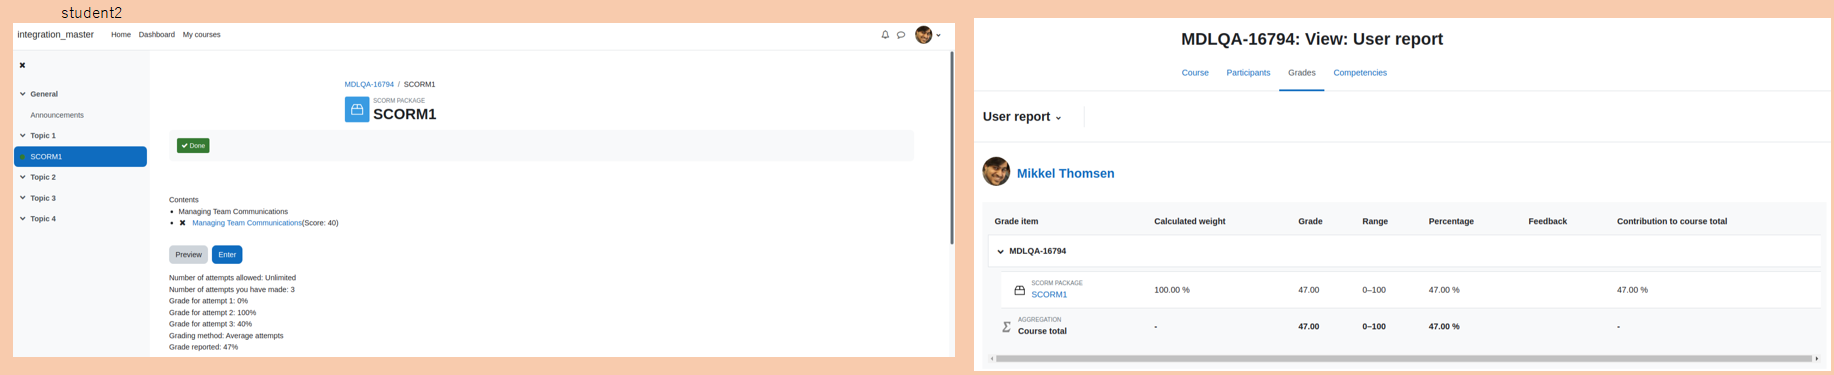This screenshot has width=1834, height=375.
Task: Open Managing Team Communications link
Action: click(x=246, y=223)
